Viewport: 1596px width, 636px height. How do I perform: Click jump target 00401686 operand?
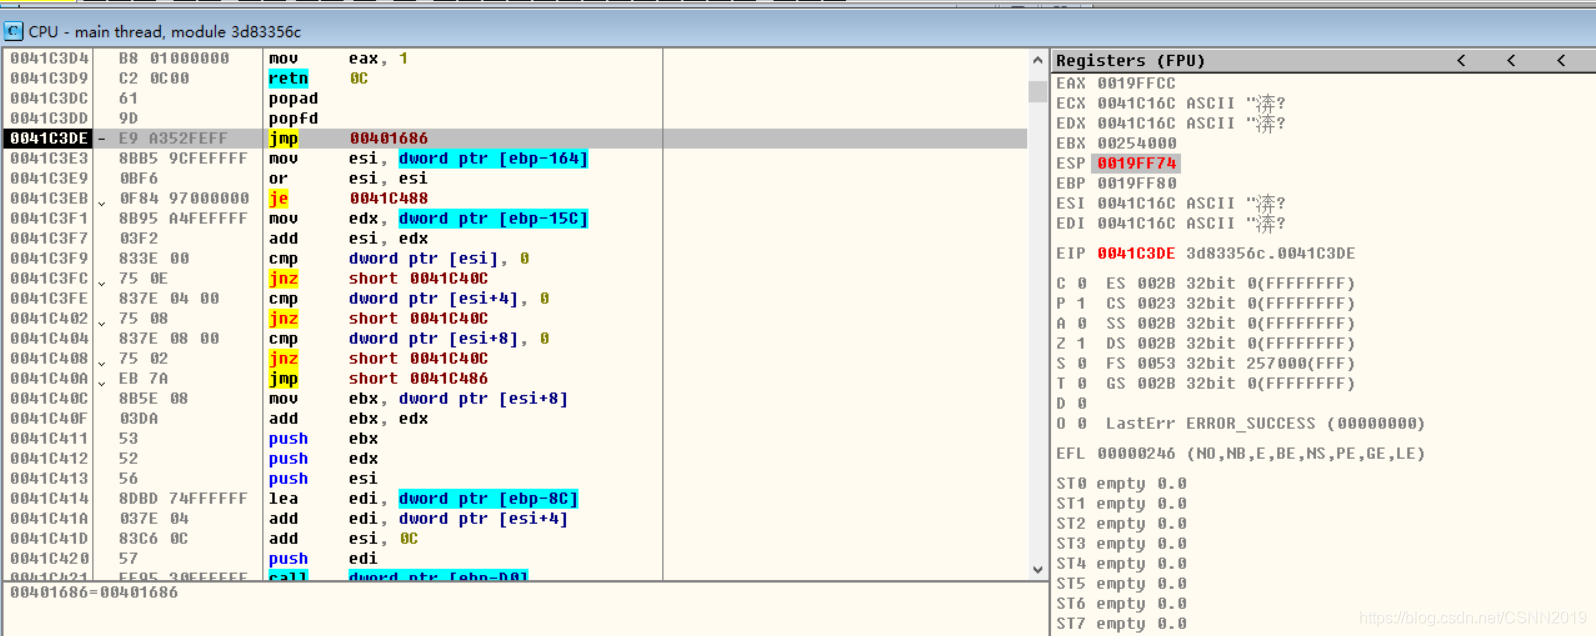pyautogui.click(x=389, y=138)
